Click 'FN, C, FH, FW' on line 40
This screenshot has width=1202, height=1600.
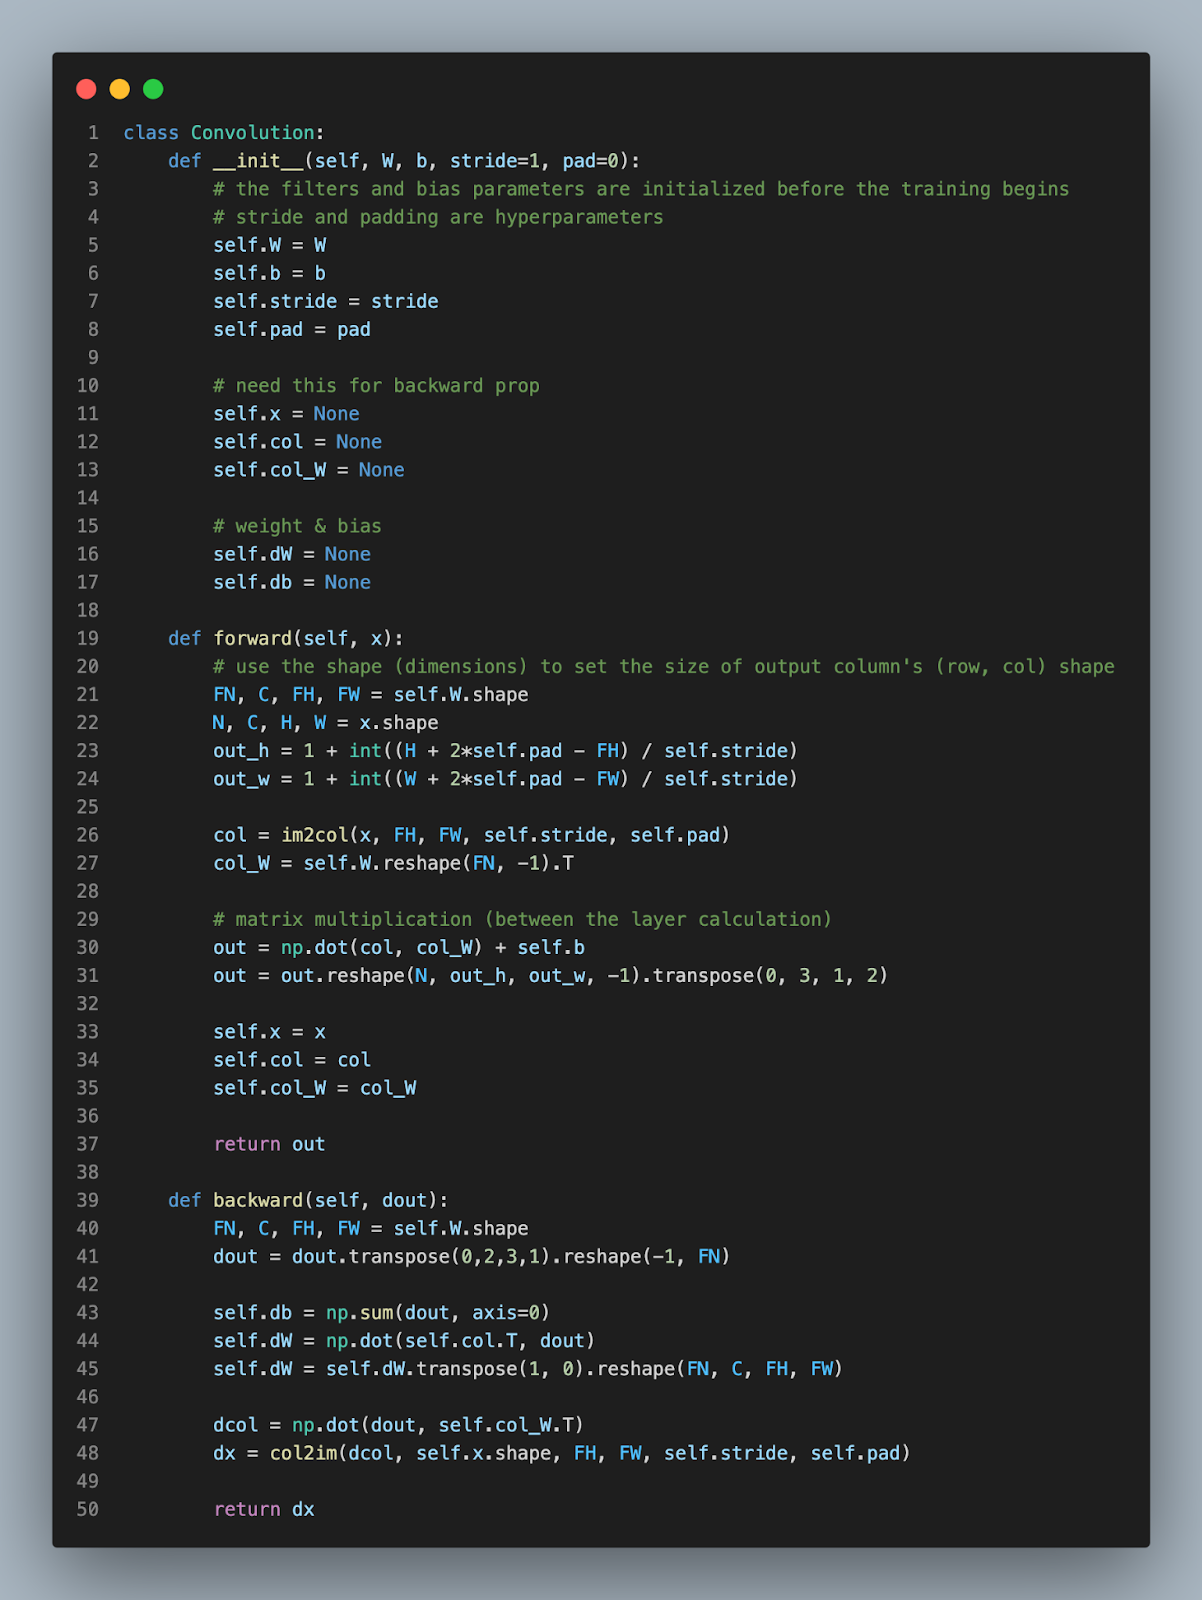[287, 1228]
